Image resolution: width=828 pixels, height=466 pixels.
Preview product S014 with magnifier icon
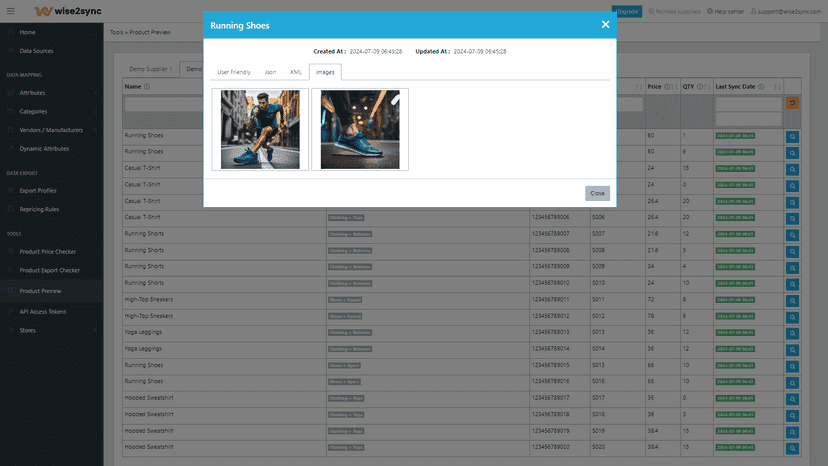792,350
